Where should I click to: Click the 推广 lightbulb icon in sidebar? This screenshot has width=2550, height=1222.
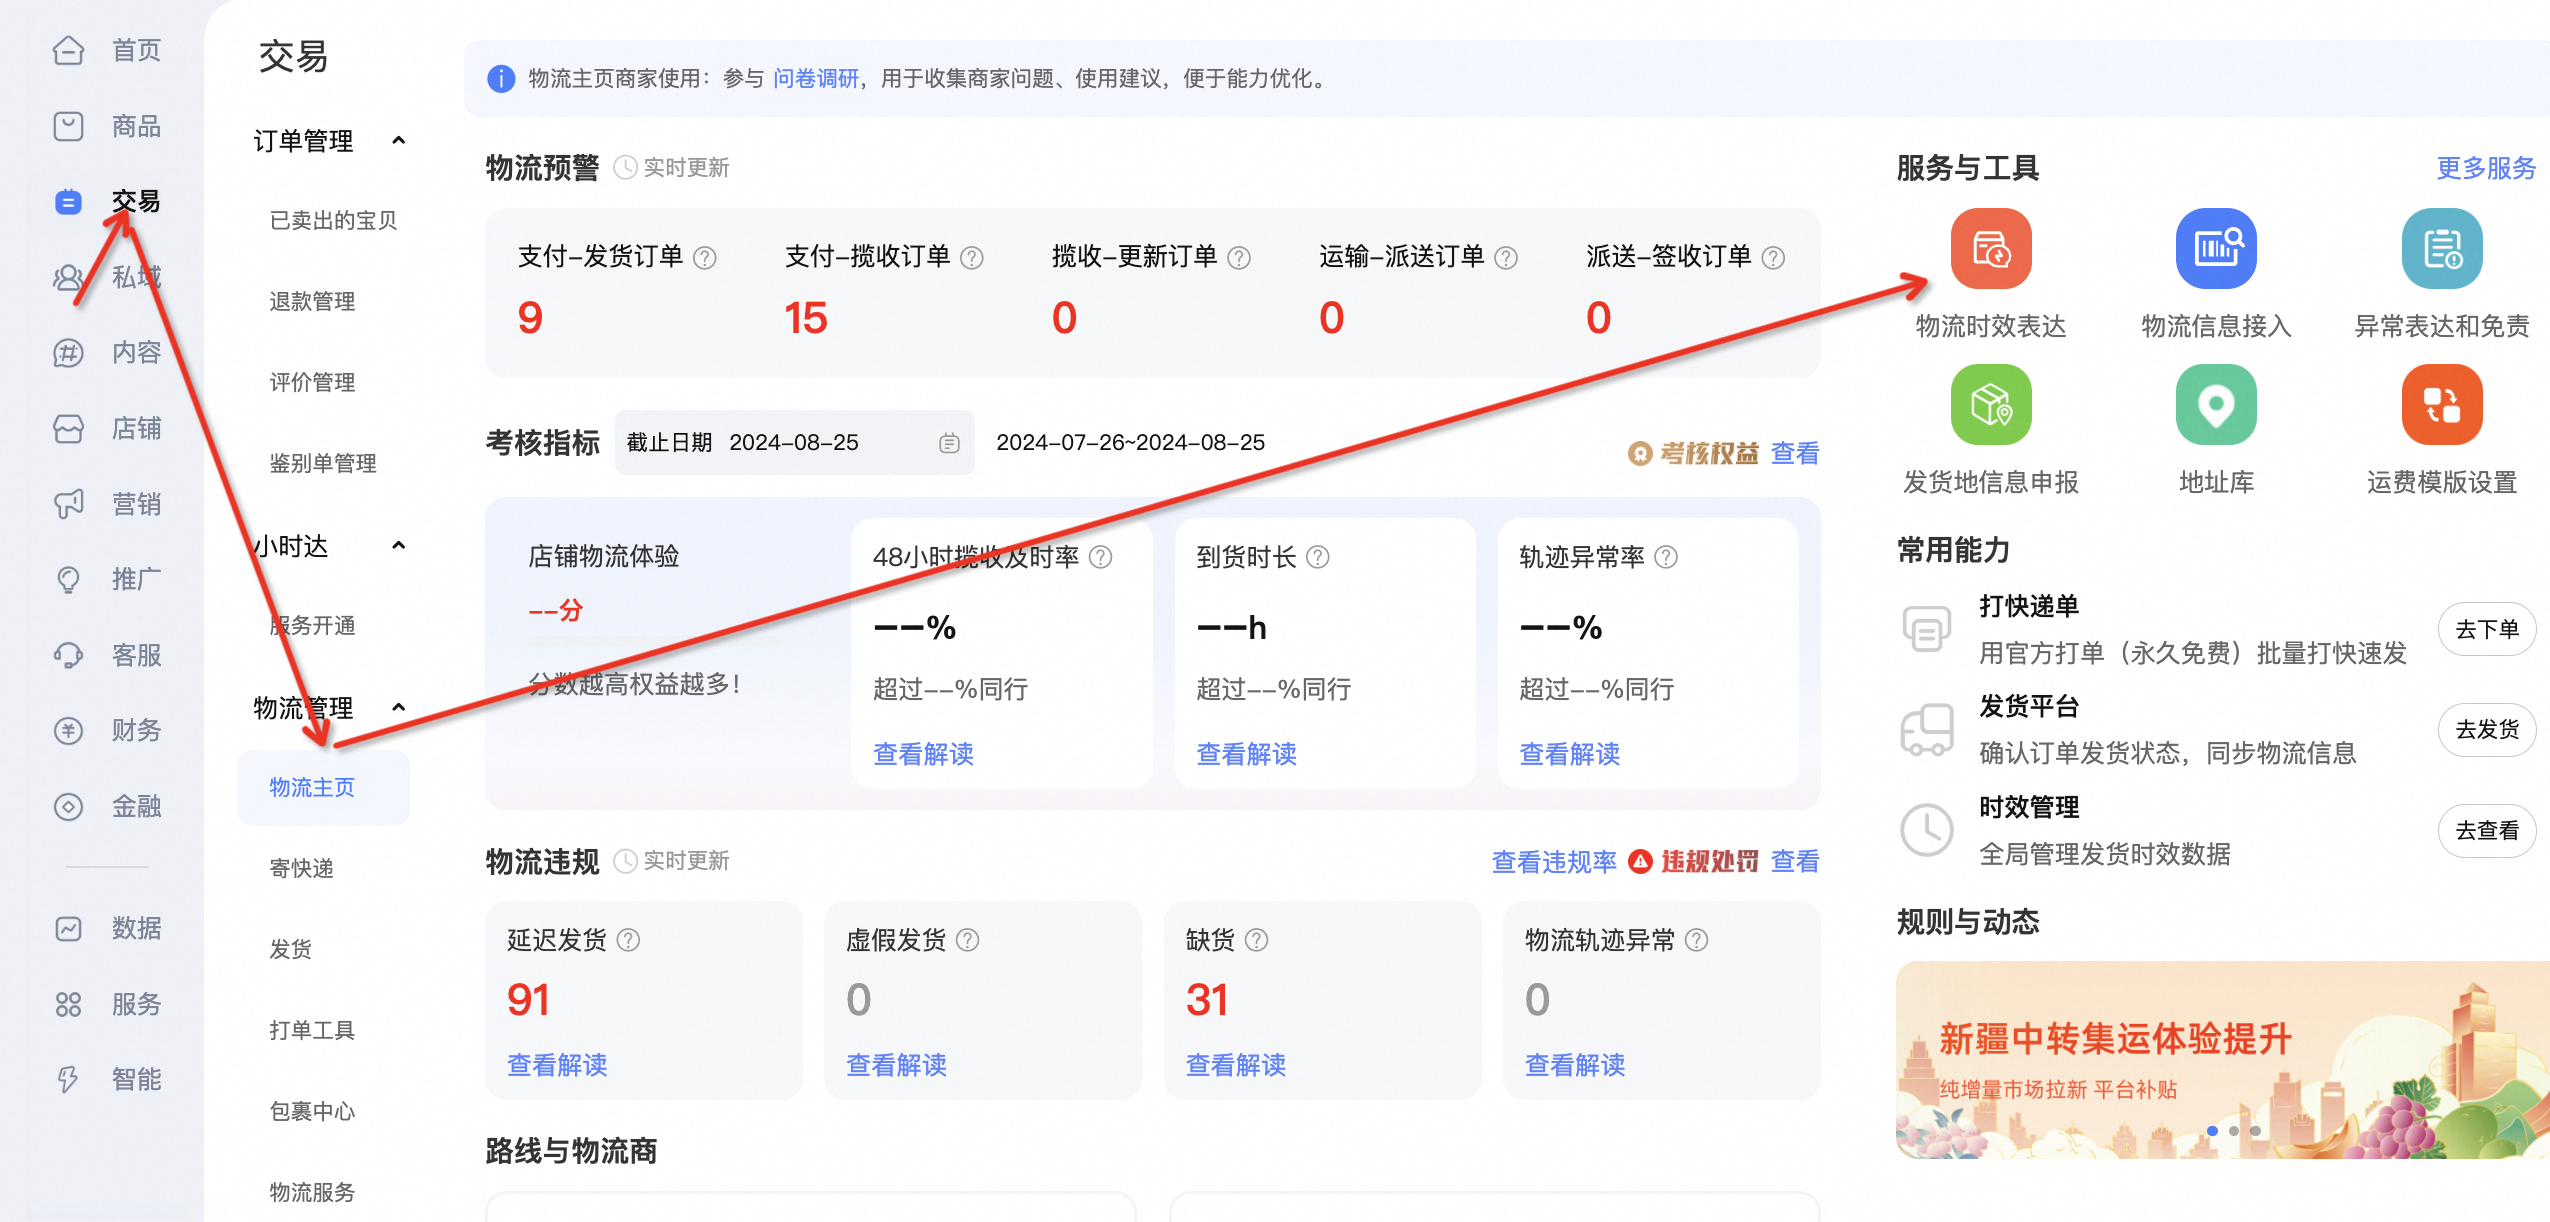point(68,579)
